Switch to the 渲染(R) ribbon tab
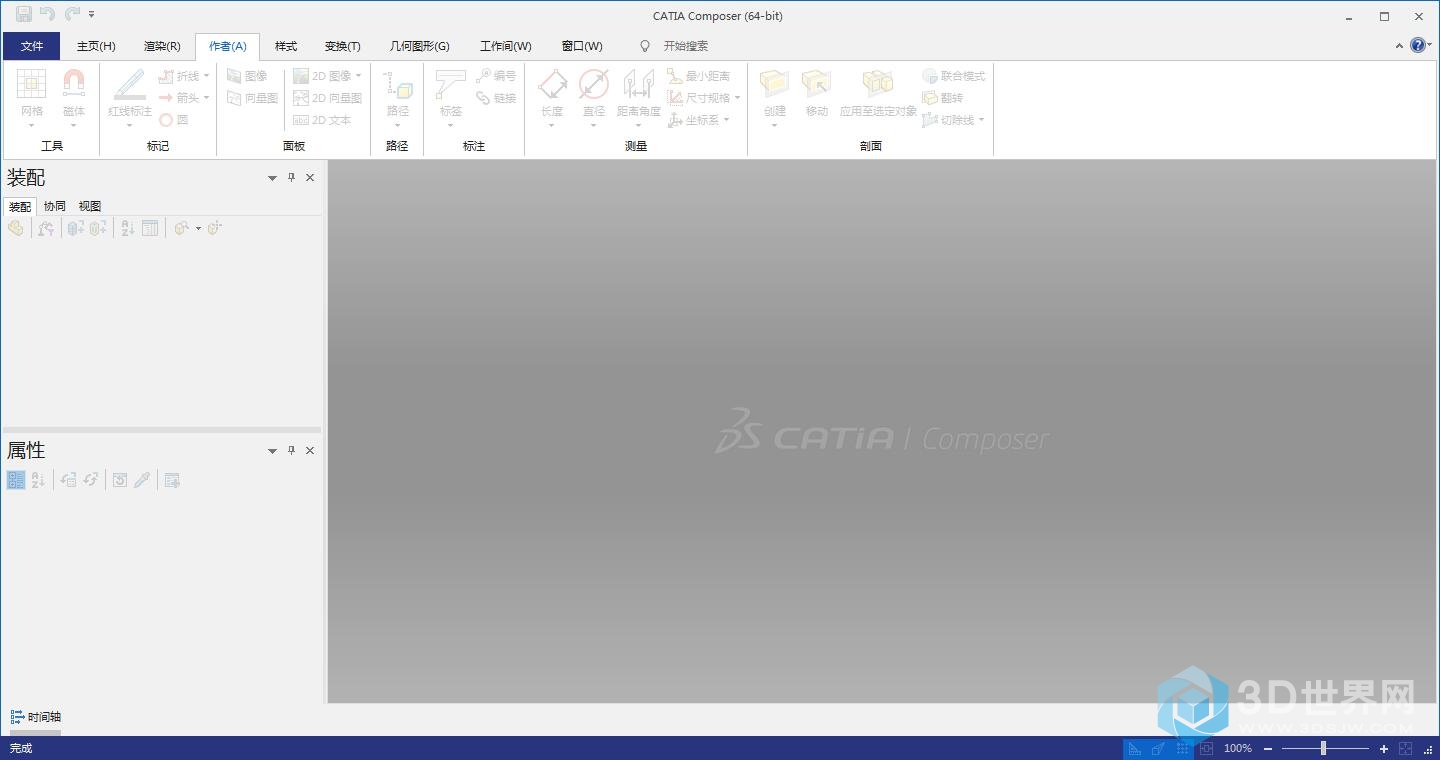The image size is (1440, 760). [x=162, y=46]
